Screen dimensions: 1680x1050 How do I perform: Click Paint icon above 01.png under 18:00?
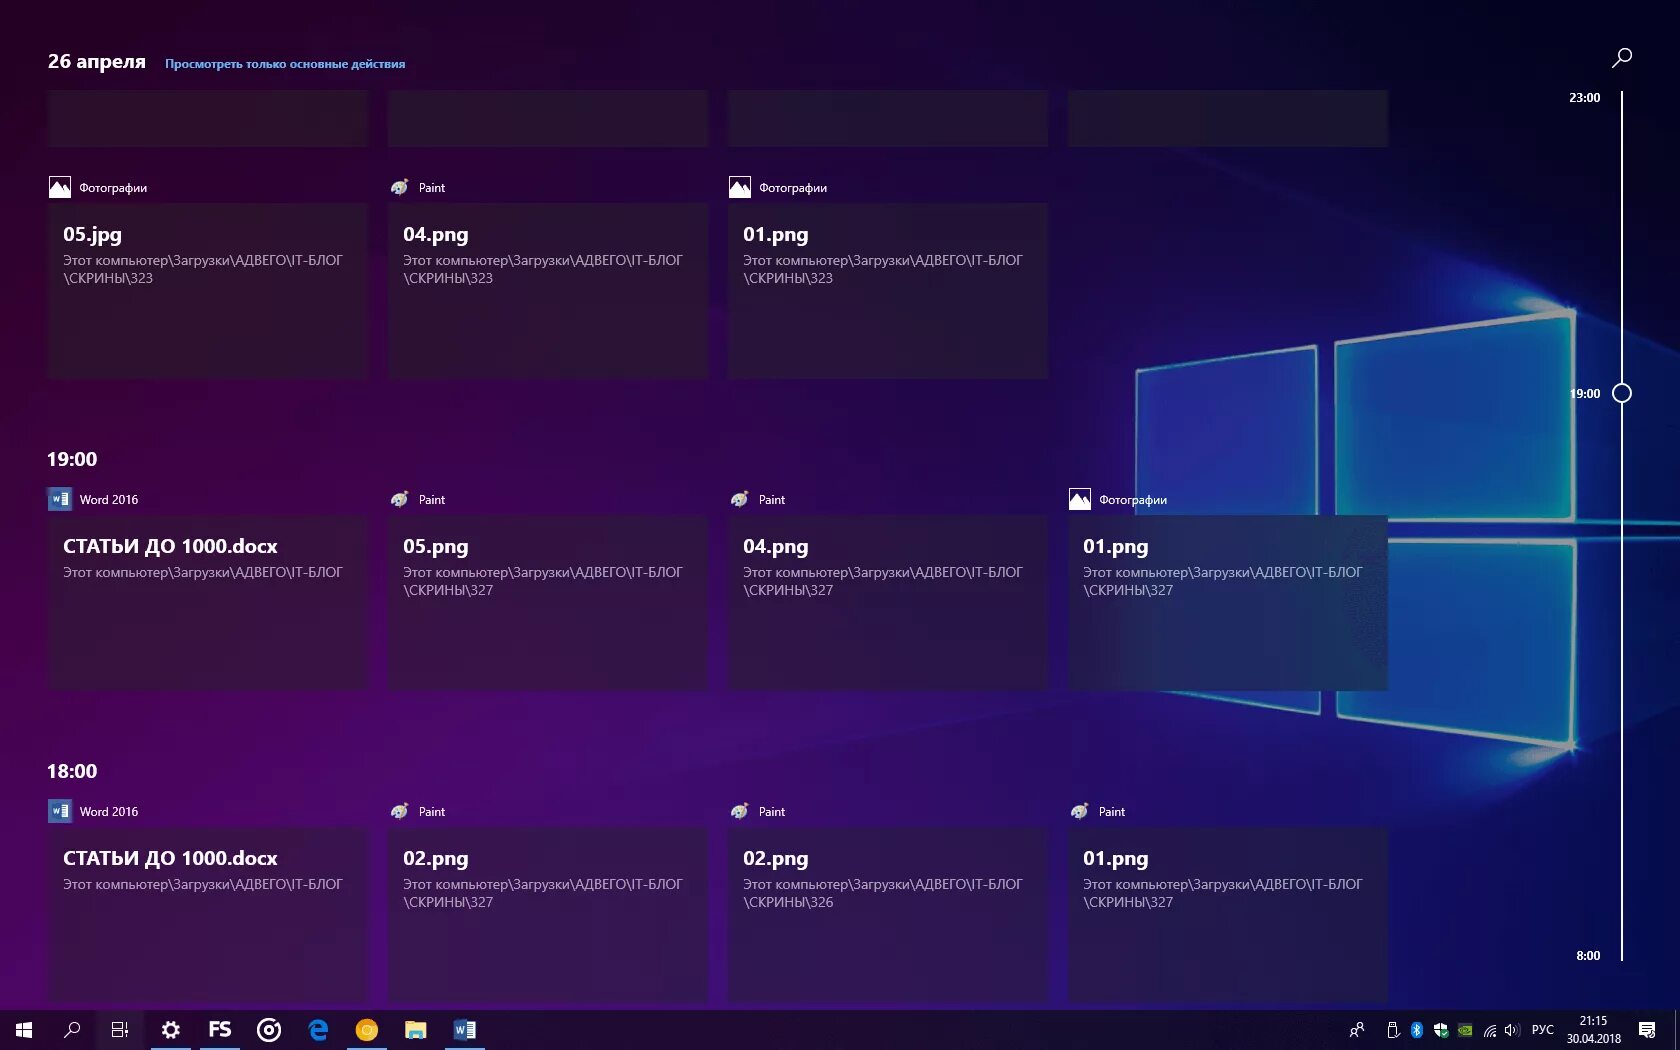(x=1080, y=811)
